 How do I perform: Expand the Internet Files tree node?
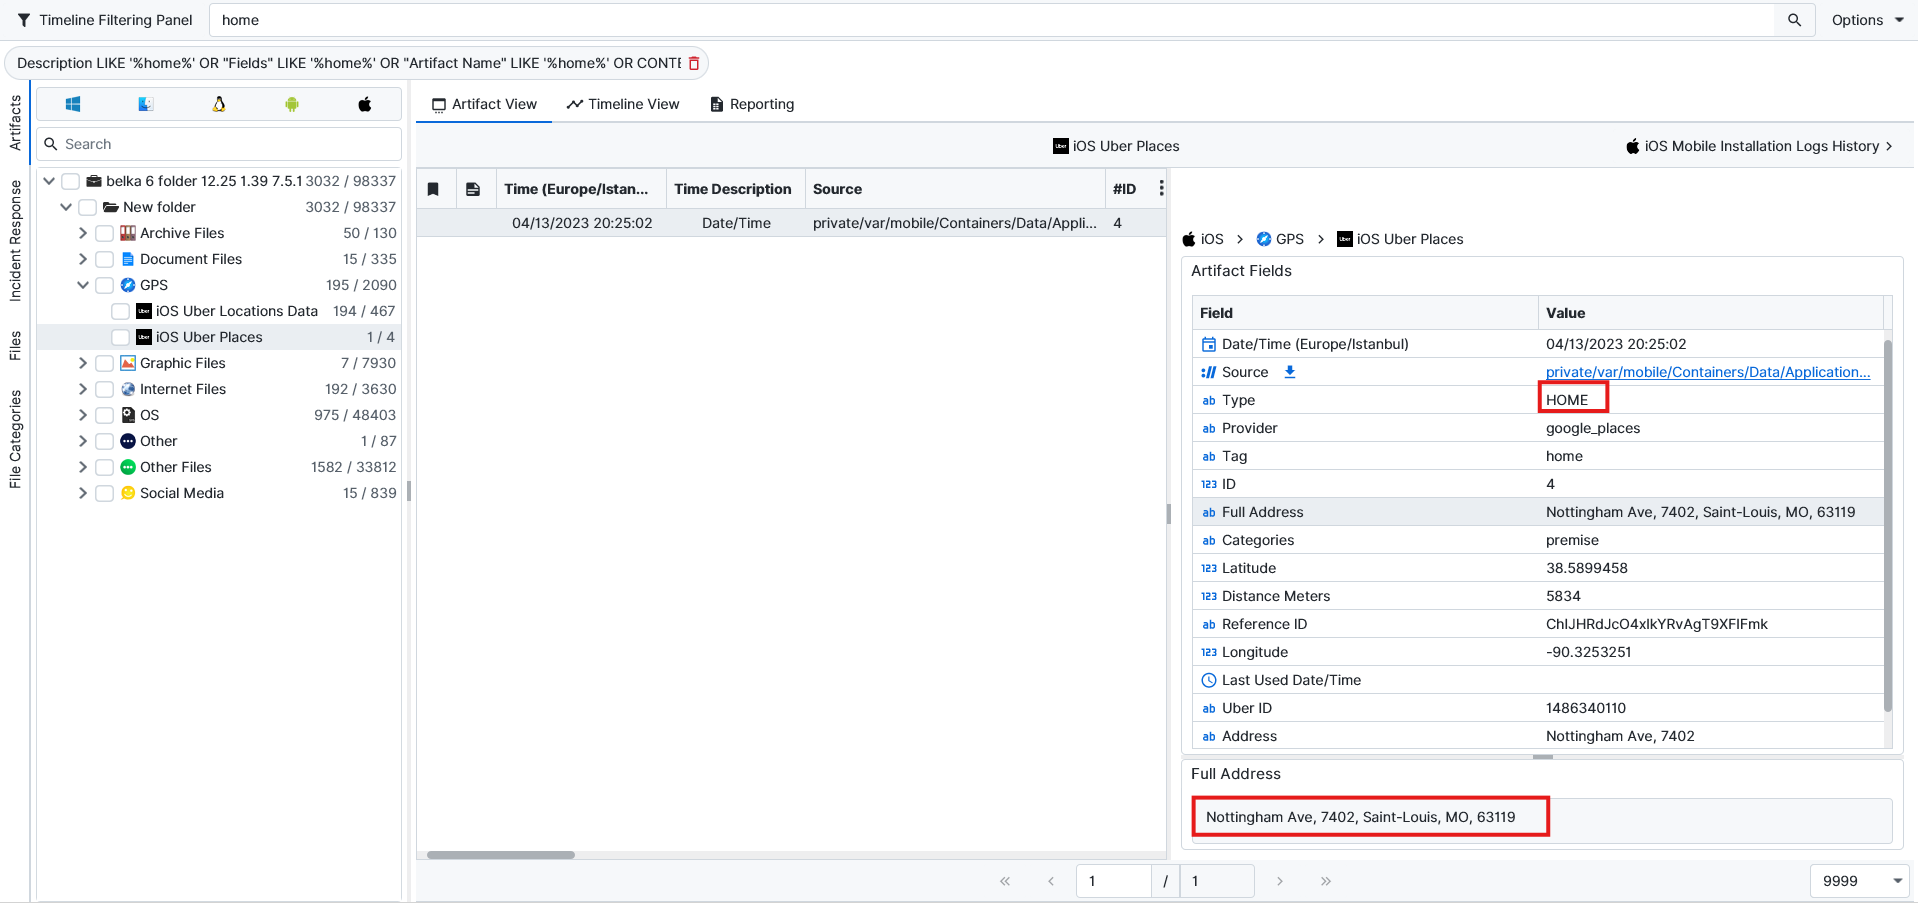tap(83, 389)
